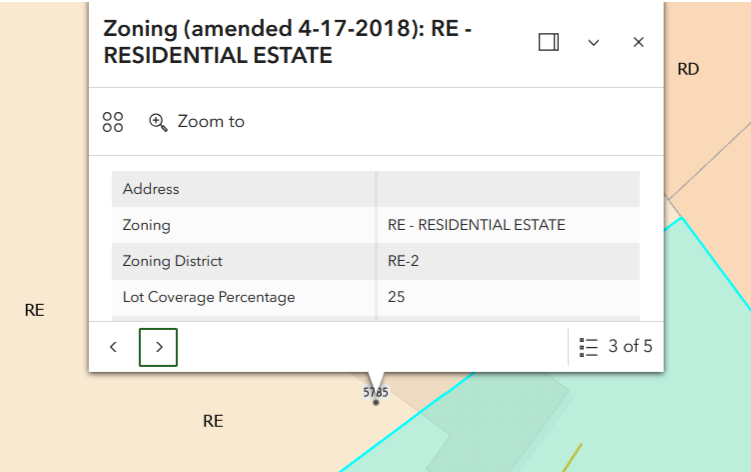
Task: Click the RE - RESIDENTIAL ESTATE value
Action: [x=477, y=225]
